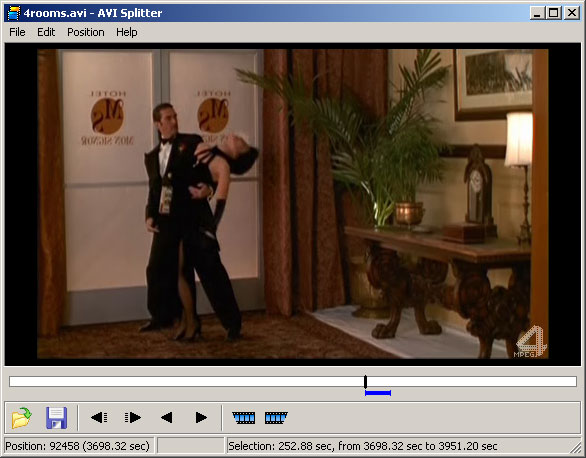Screen dimensions: 586x458
Task: Step back one frame arrow
Action: pyautogui.click(x=167, y=417)
